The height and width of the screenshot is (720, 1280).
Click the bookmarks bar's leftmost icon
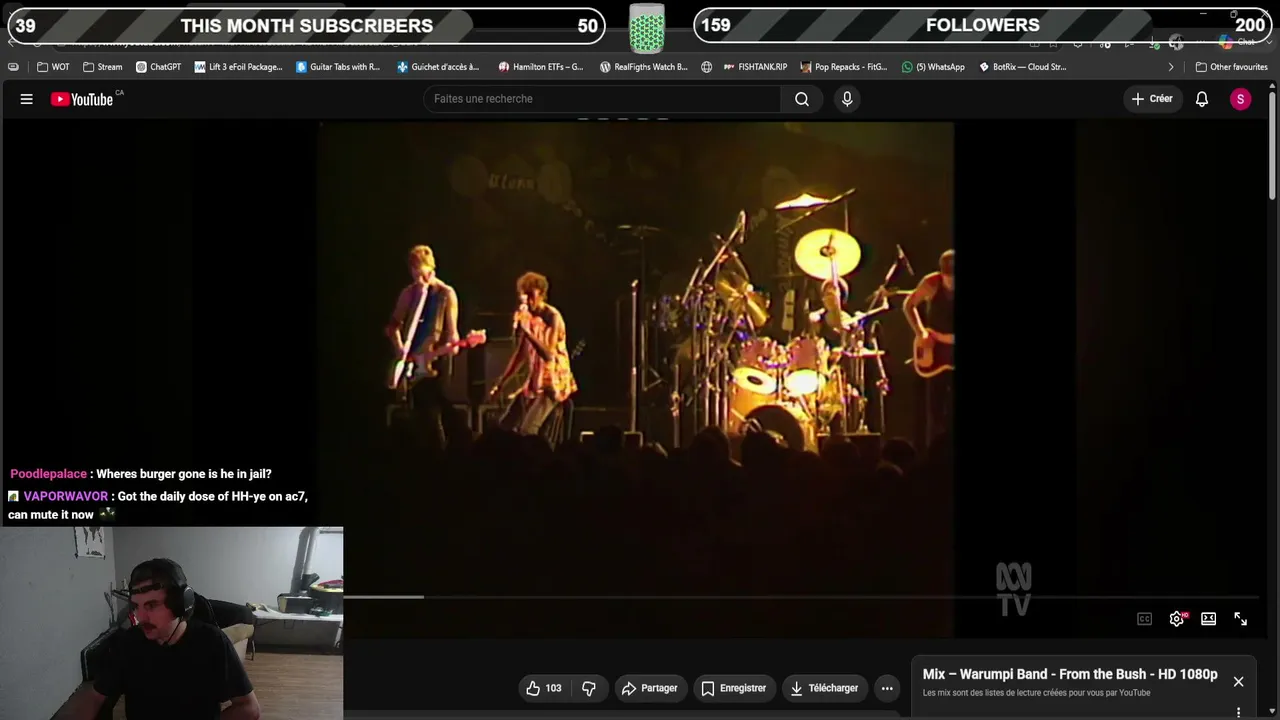[13, 67]
